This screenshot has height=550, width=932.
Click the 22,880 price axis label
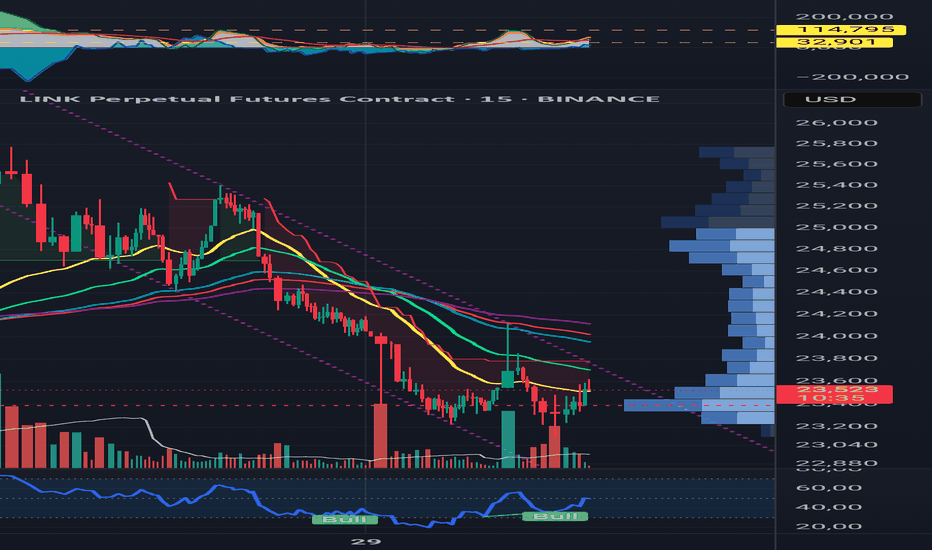pos(837,463)
